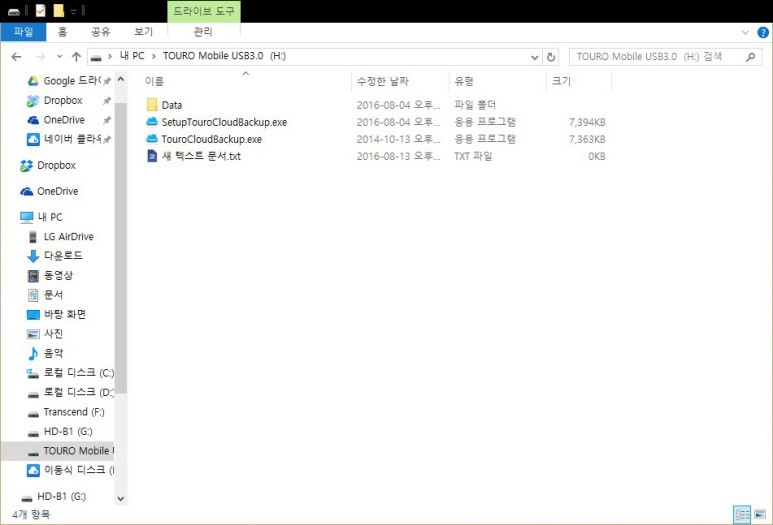Expand the address bar history dropdown
This screenshot has height=525, width=773.
pos(534,57)
